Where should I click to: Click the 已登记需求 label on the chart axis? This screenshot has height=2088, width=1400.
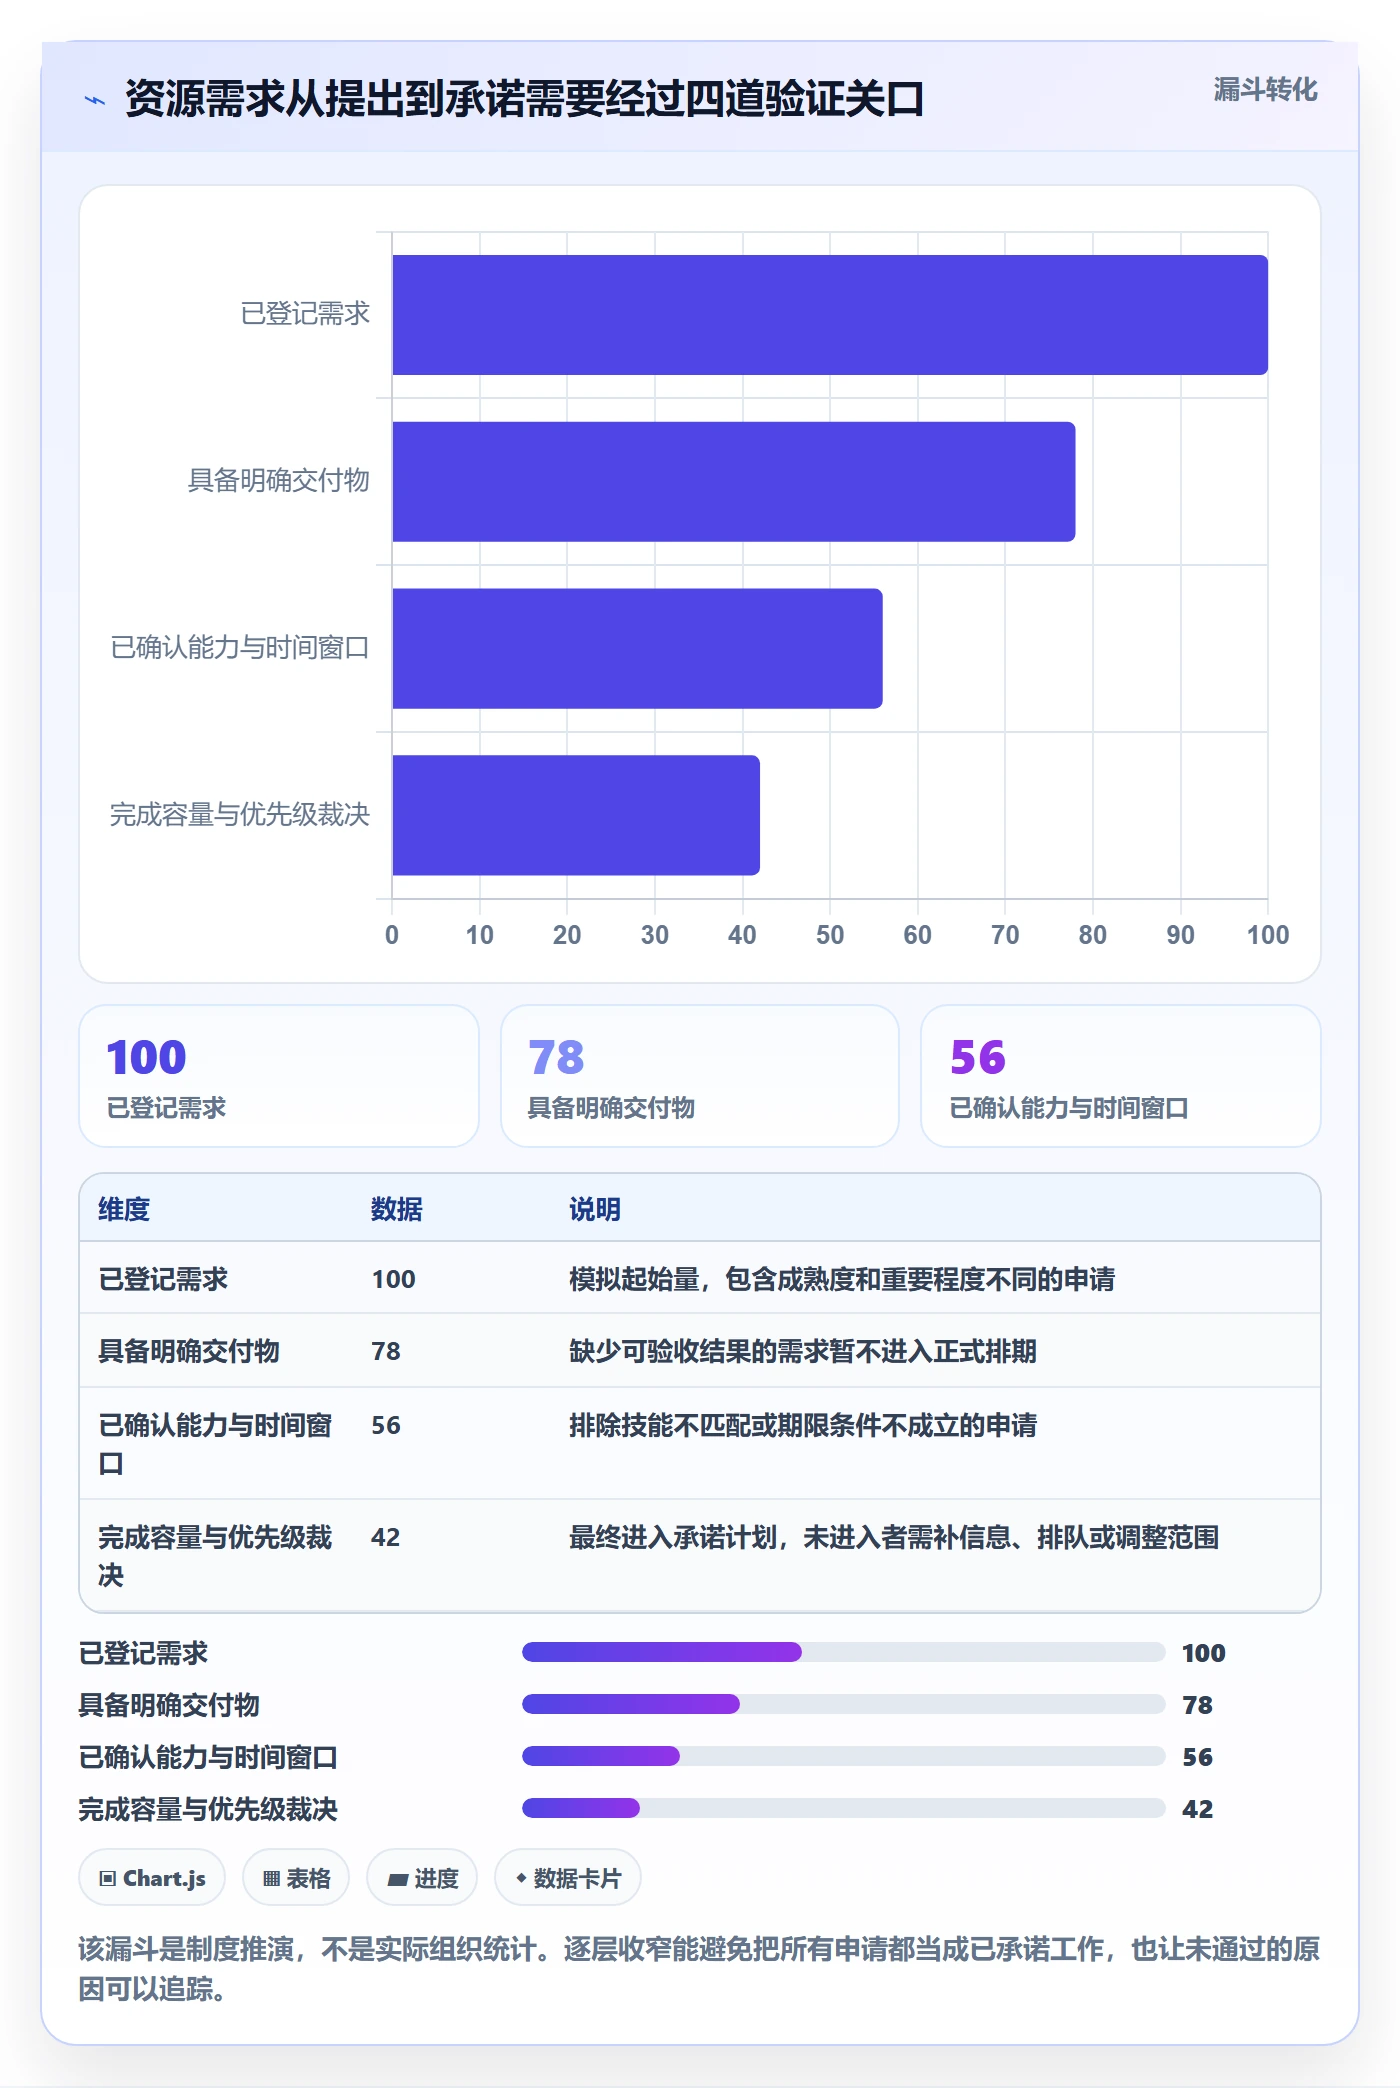pos(305,314)
